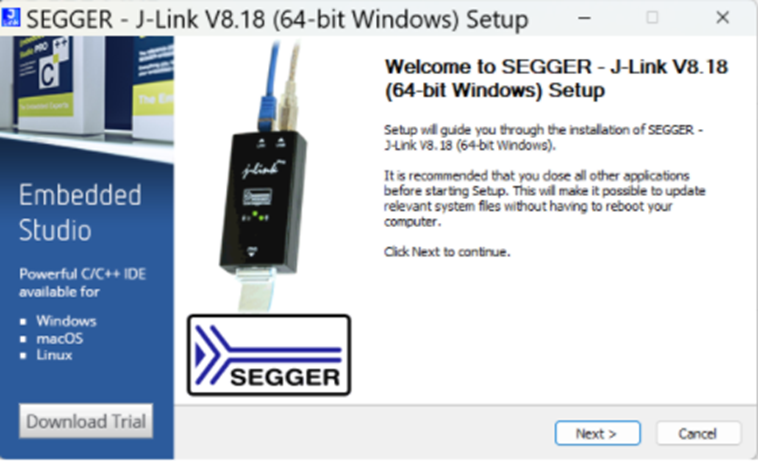Click the green LEDs on the J-Link device

259,216
